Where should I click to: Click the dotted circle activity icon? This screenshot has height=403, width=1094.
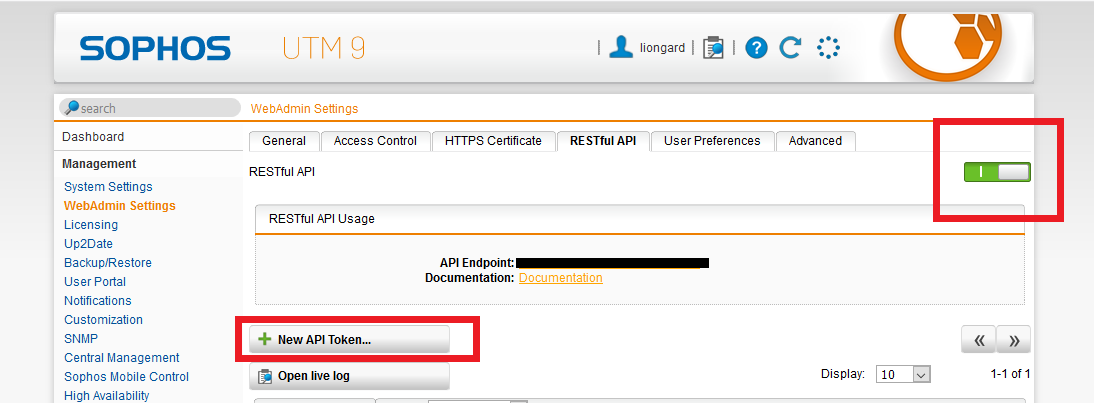(828, 47)
